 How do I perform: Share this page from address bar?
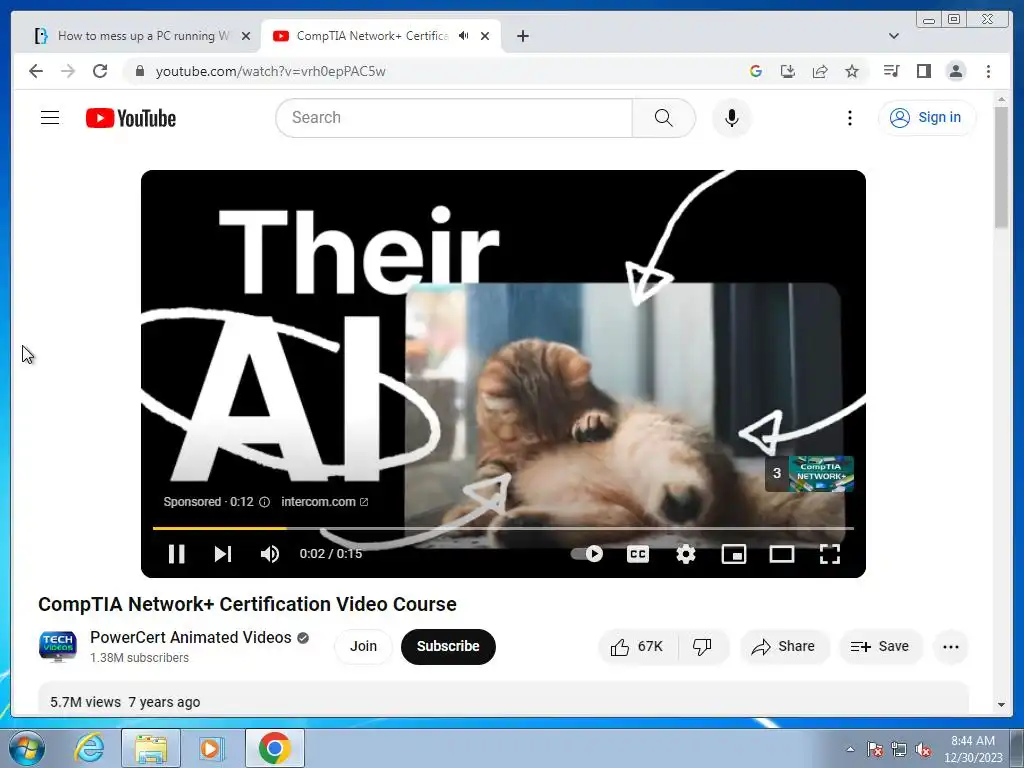pos(820,71)
